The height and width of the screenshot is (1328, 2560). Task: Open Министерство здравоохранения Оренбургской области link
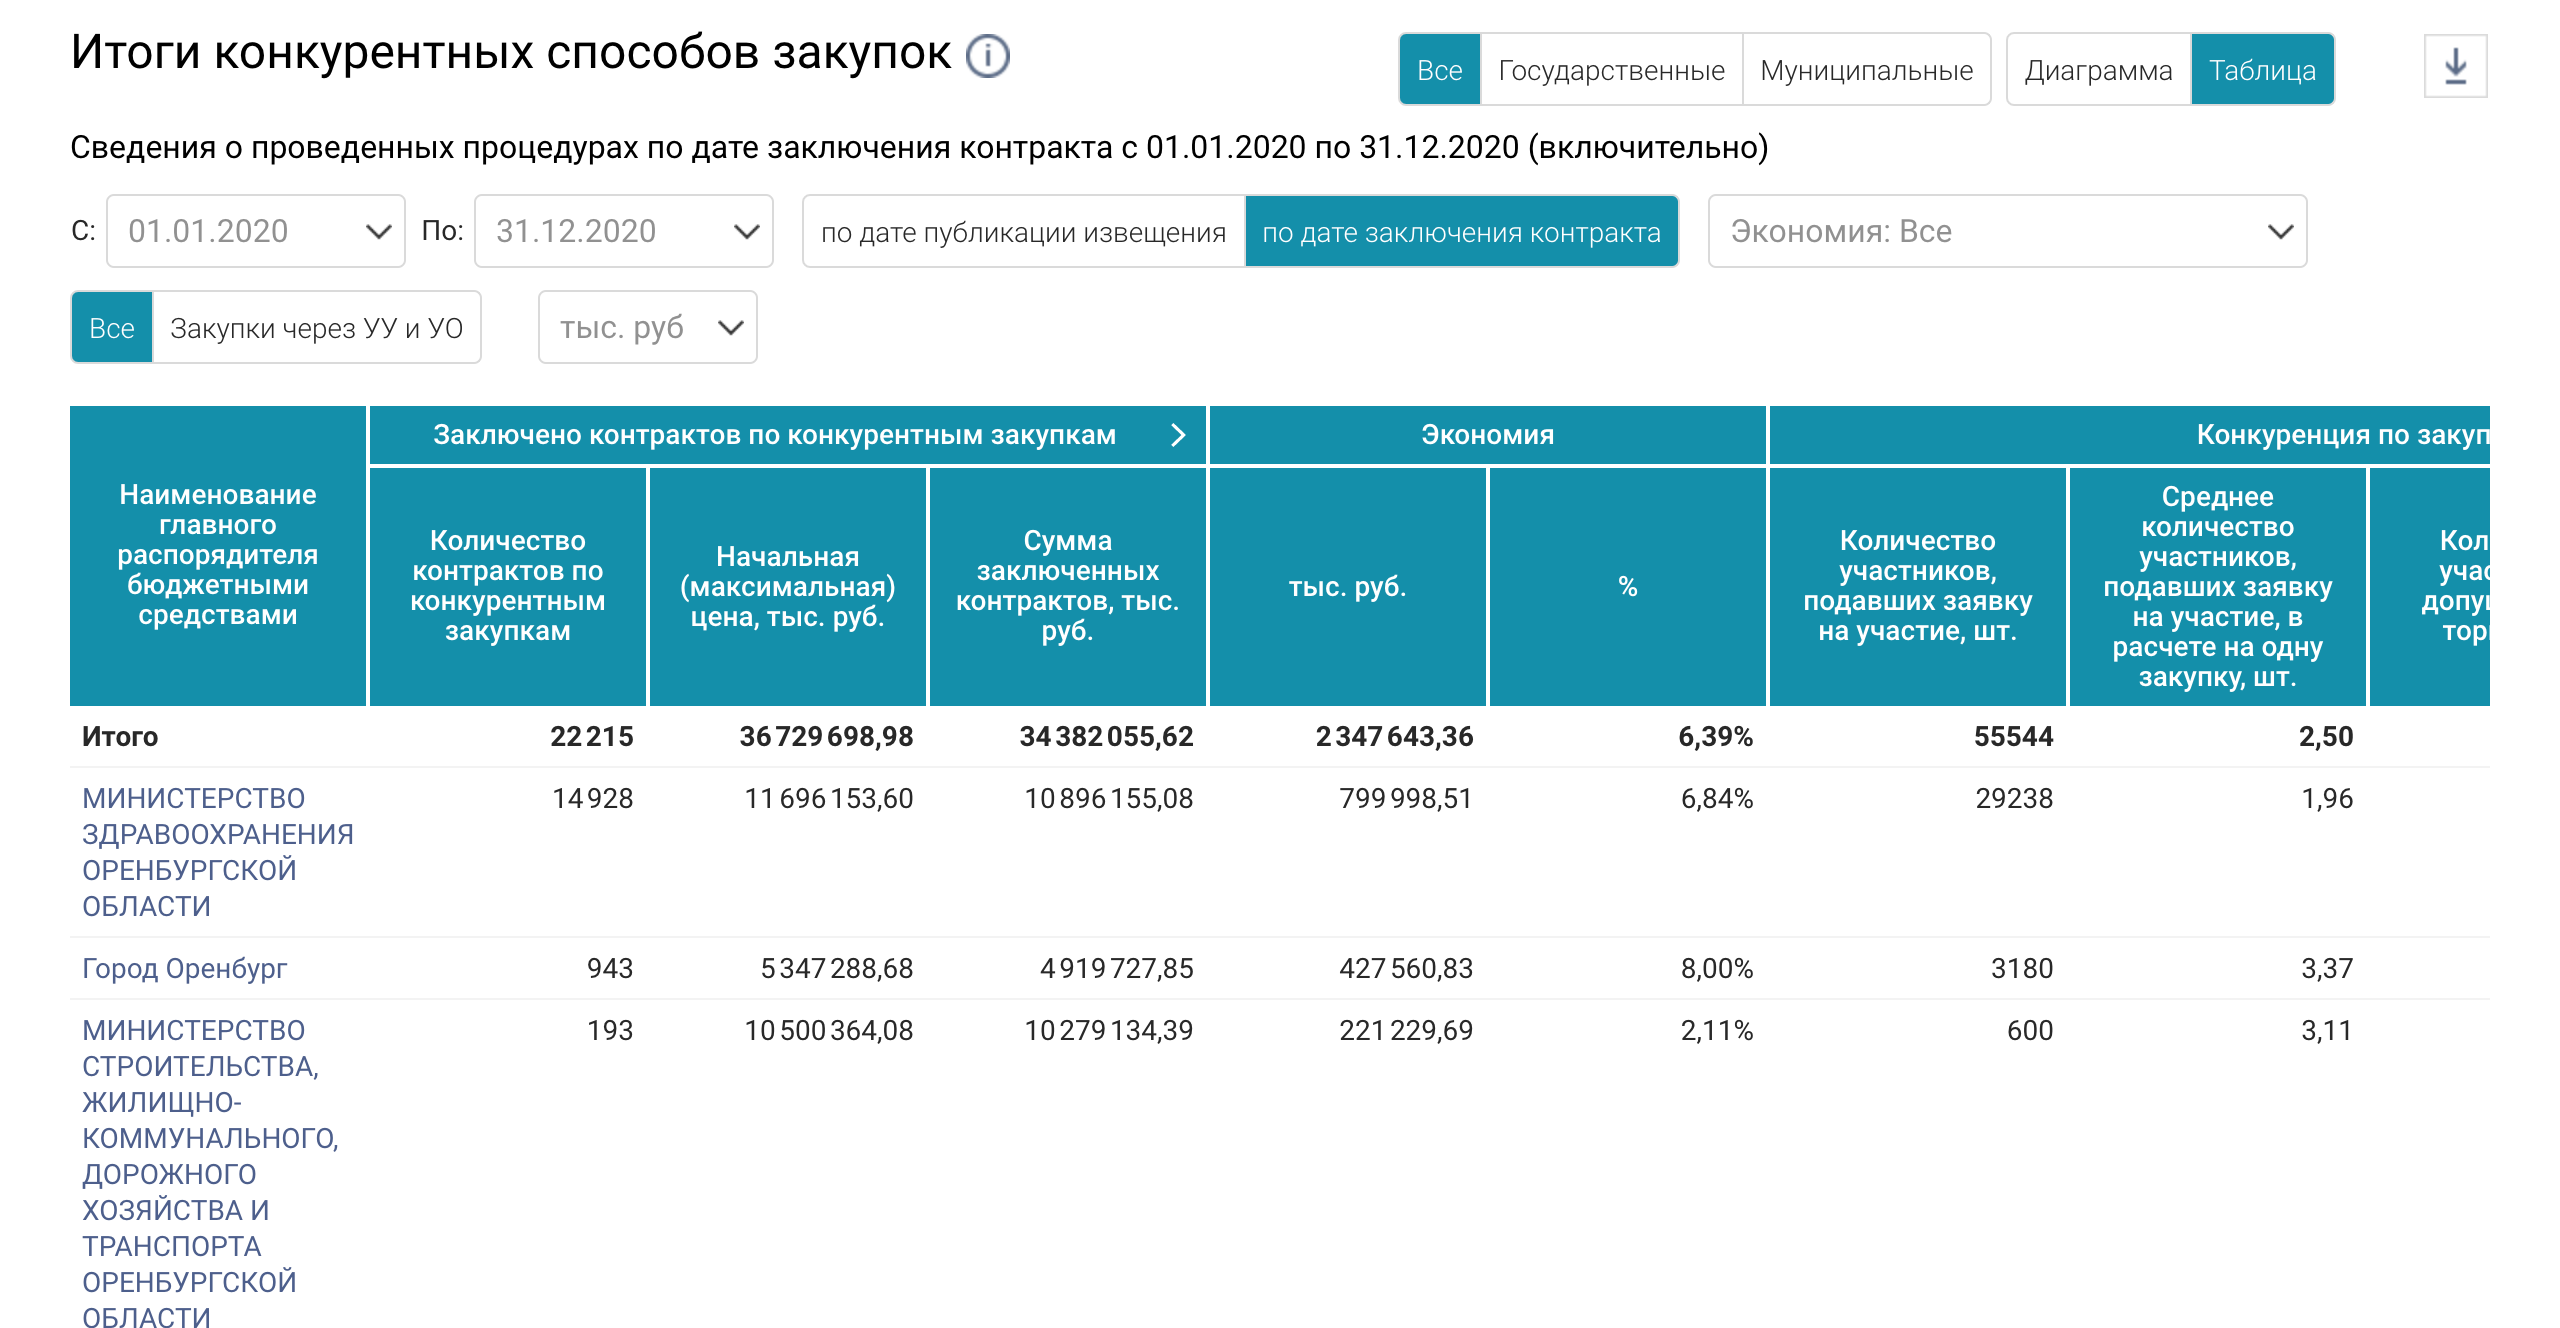(x=217, y=852)
